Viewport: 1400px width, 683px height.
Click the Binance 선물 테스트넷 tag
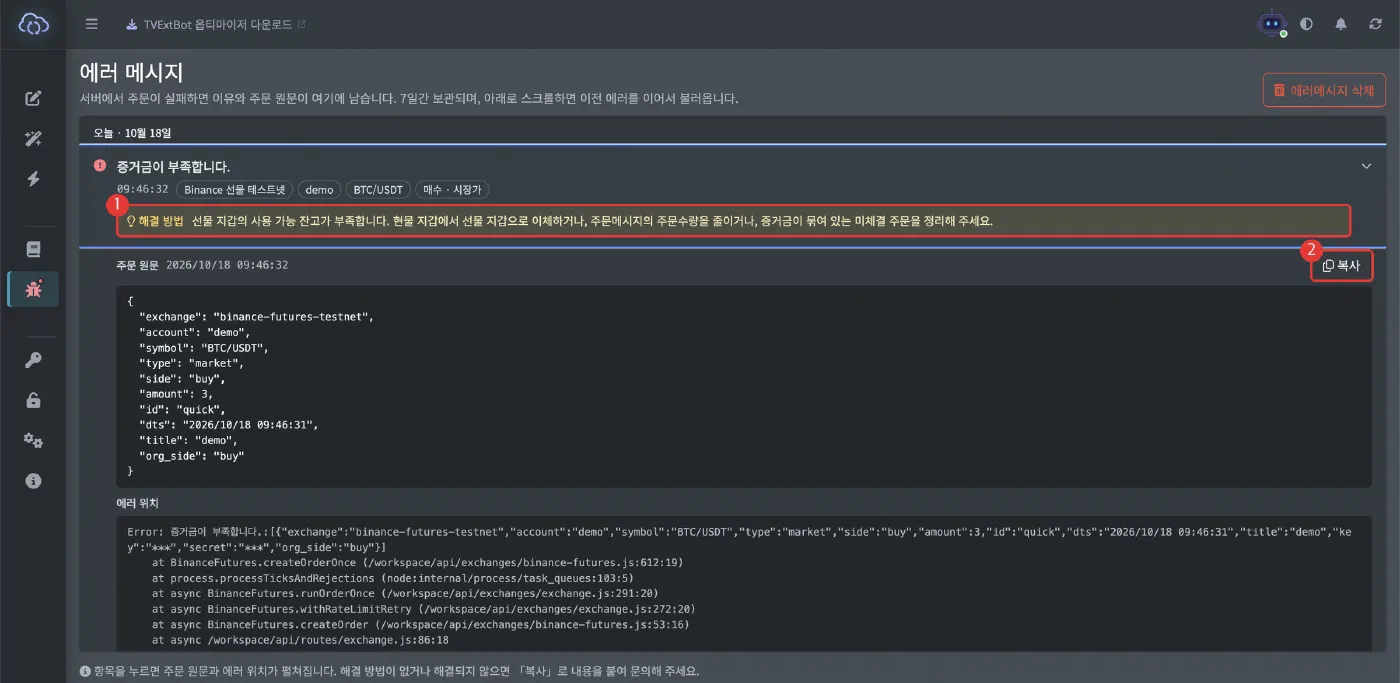[235, 190]
